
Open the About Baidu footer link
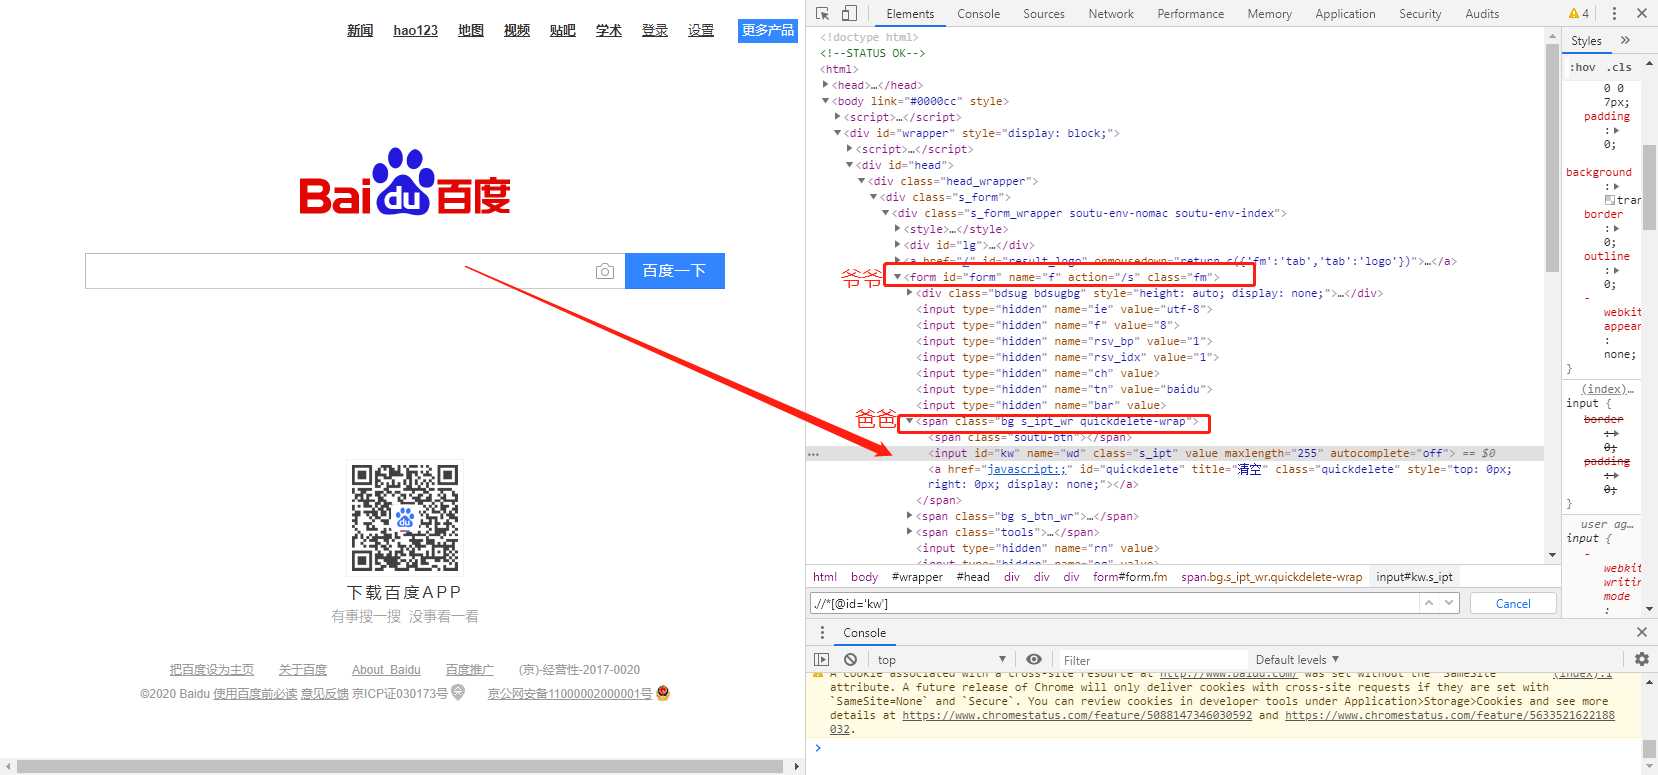coord(386,670)
